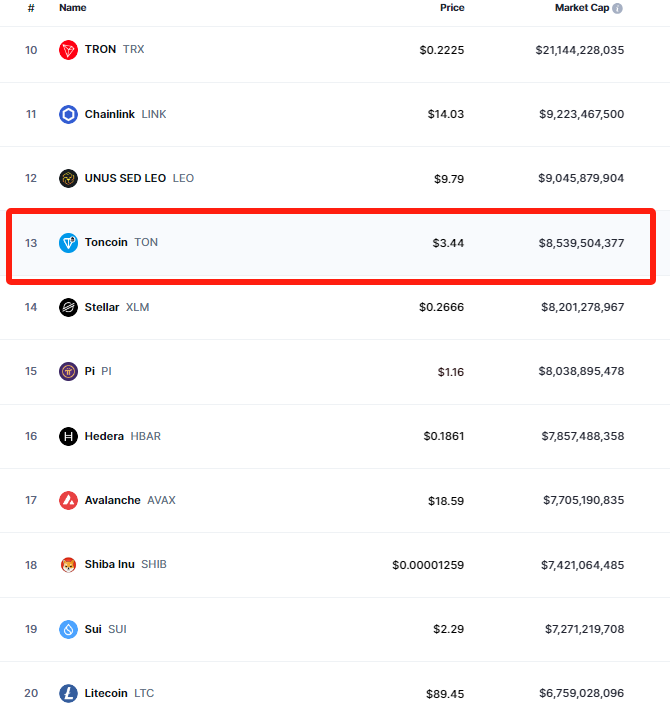Click the Pi coin logo icon
The width and height of the screenshot is (670, 708).
[x=68, y=371]
